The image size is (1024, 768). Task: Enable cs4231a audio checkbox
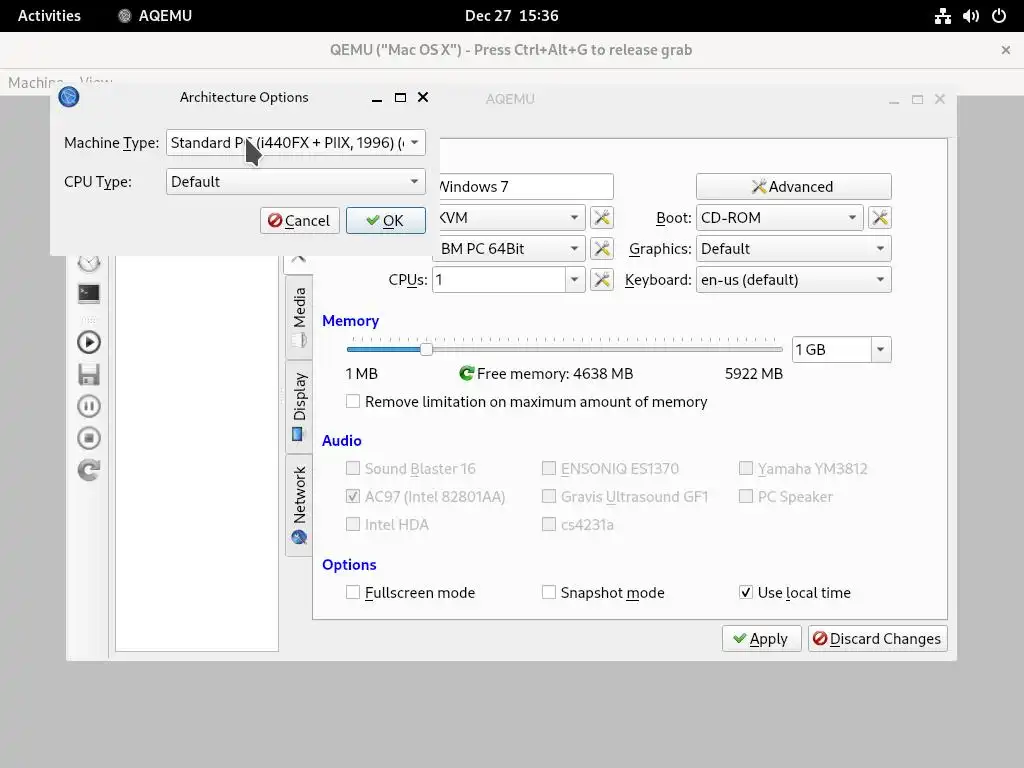(549, 524)
